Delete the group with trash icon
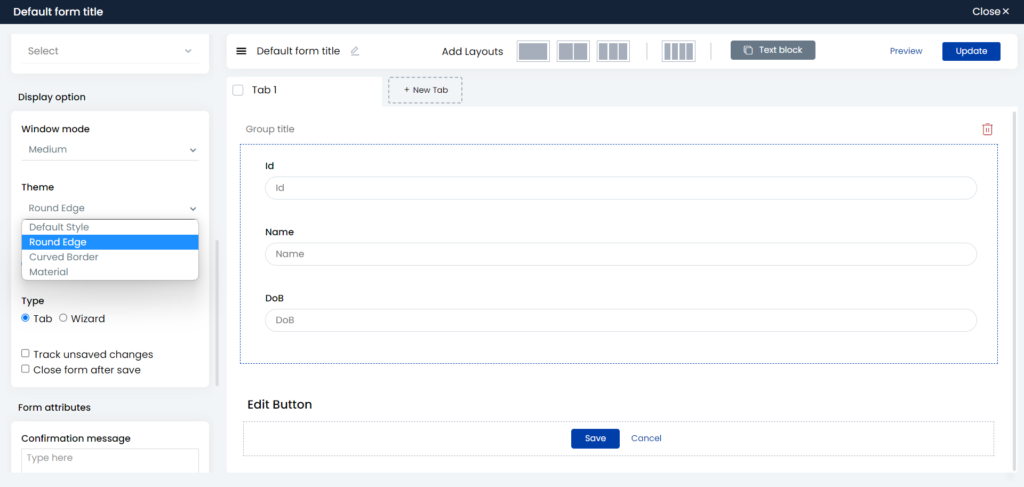 pyautogui.click(x=987, y=129)
